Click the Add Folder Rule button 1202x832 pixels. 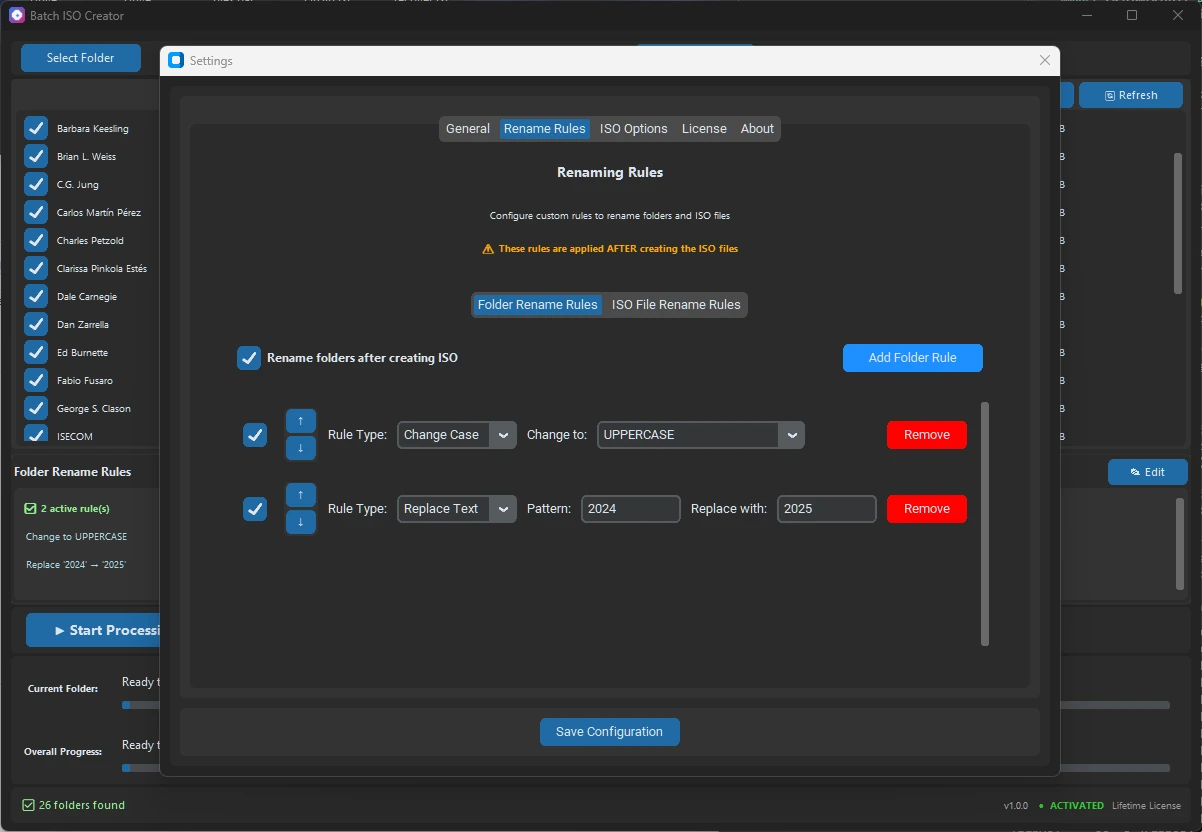[912, 358]
